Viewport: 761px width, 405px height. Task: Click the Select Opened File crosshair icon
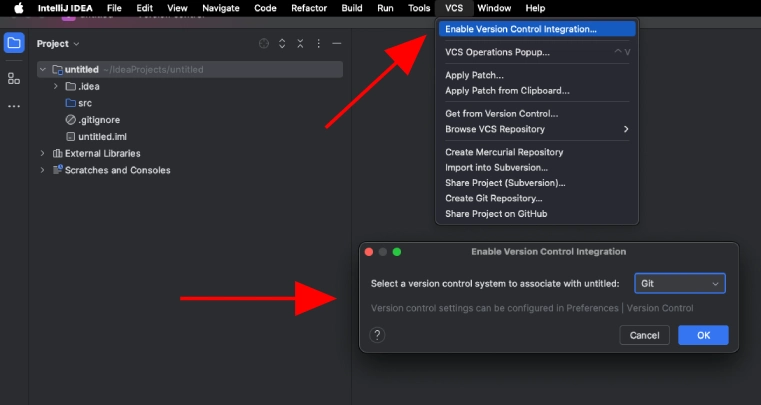264,44
